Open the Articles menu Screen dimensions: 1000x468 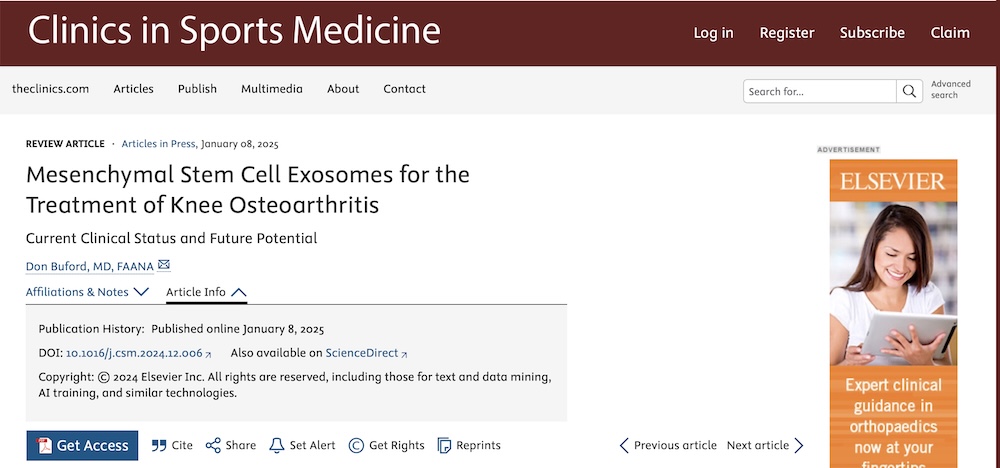pos(133,89)
